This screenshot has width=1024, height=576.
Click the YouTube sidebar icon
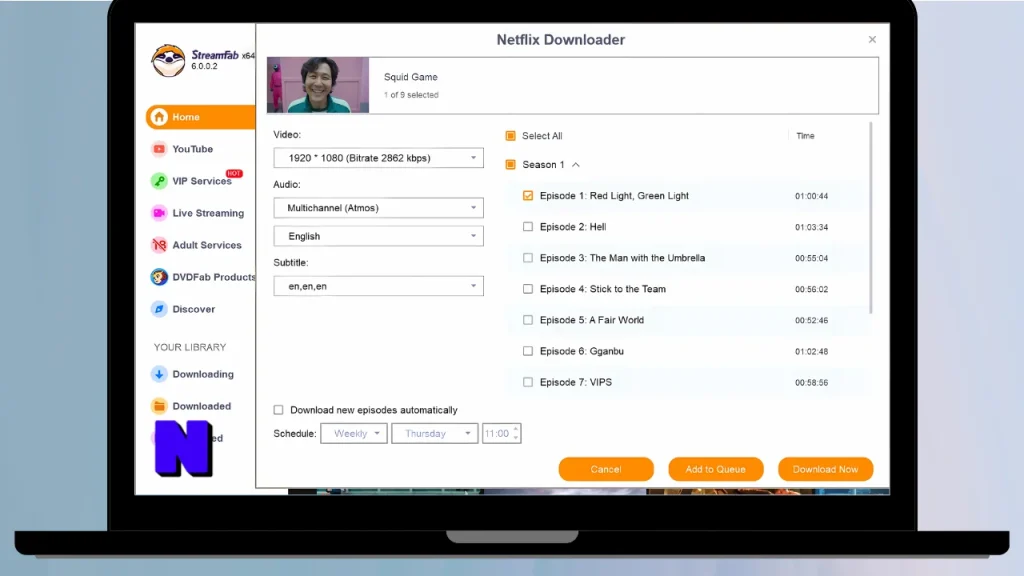(x=159, y=149)
